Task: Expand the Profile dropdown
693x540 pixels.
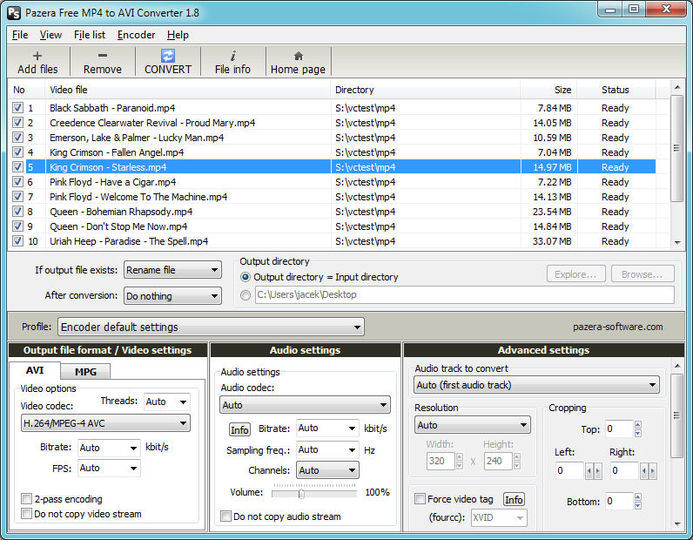Action: (211, 327)
